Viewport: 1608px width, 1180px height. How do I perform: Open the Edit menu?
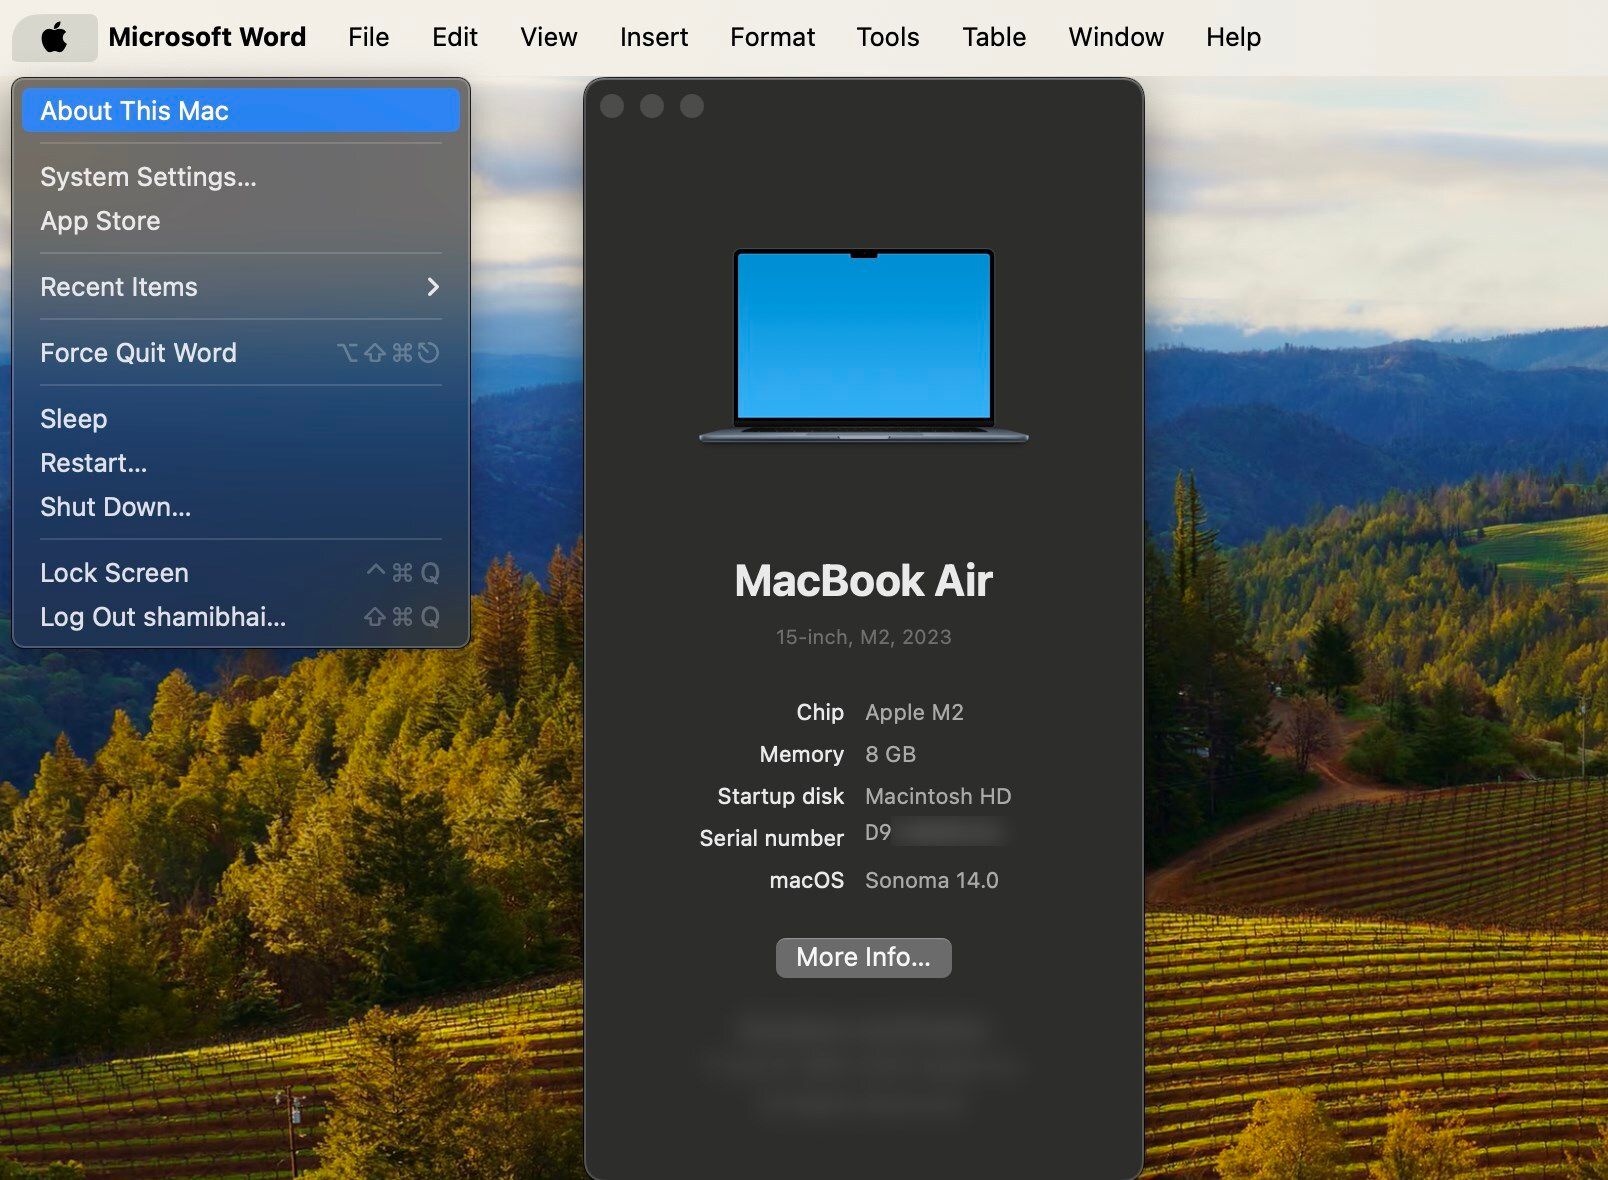pos(454,37)
